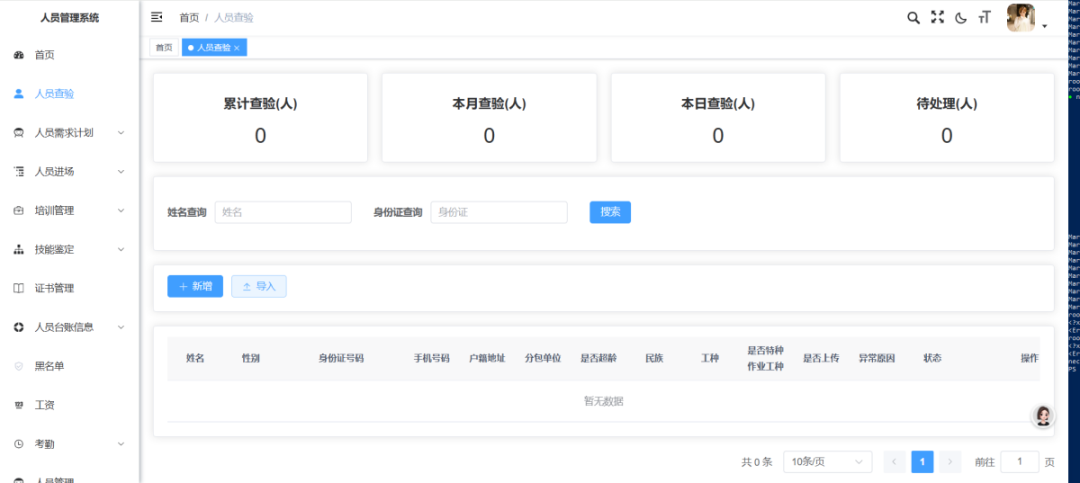Close the 人员查验 tab with its x
Screen dimensions: 1080x483
pyautogui.click(x=236, y=48)
